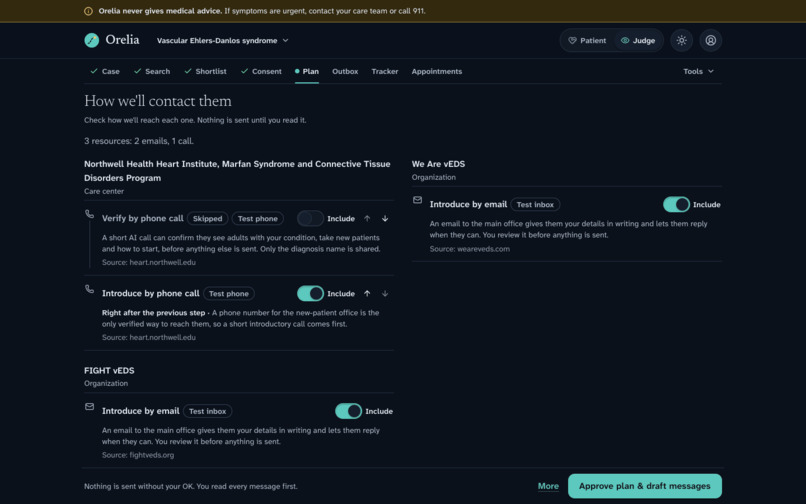The width and height of the screenshot is (806, 504).
Task: Turn off We Are vEDS email Include toggle
Action: (676, 204)
